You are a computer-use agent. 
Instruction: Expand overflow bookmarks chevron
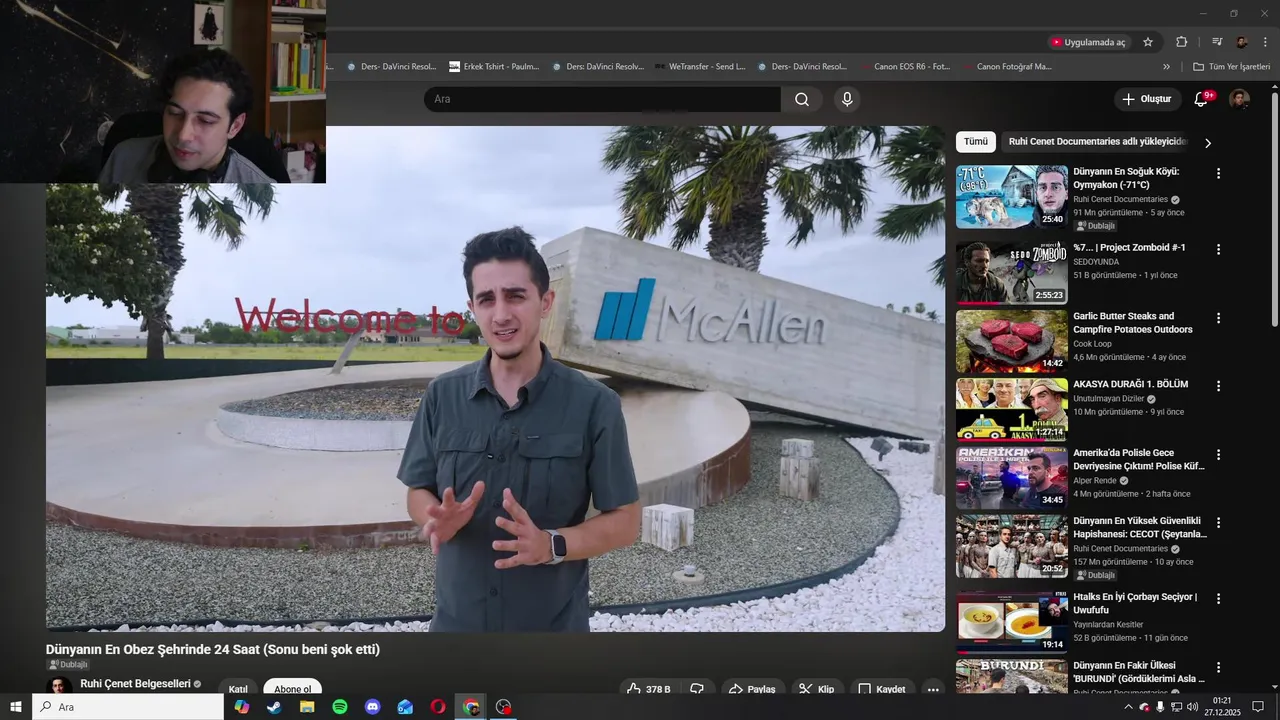(1166, 67)
